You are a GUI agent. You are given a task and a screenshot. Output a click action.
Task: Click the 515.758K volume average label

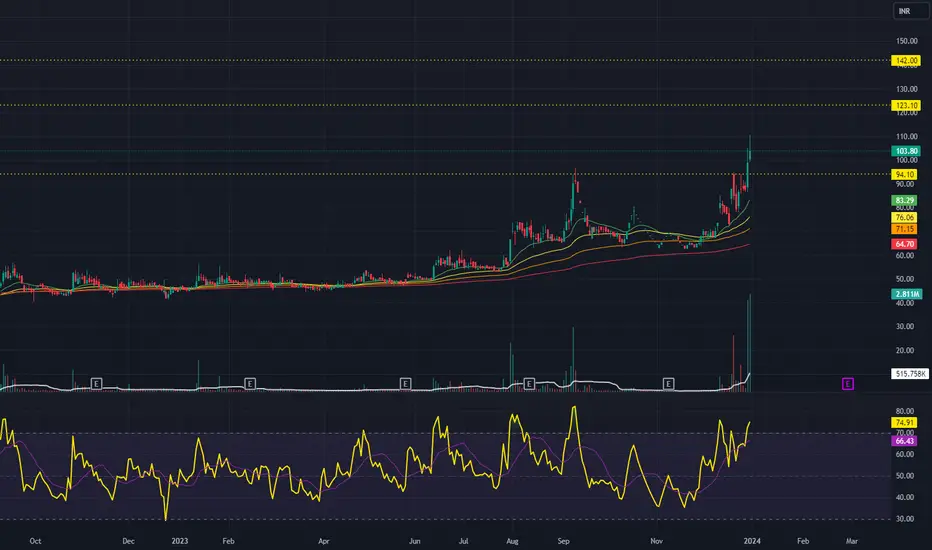(910, 374)
